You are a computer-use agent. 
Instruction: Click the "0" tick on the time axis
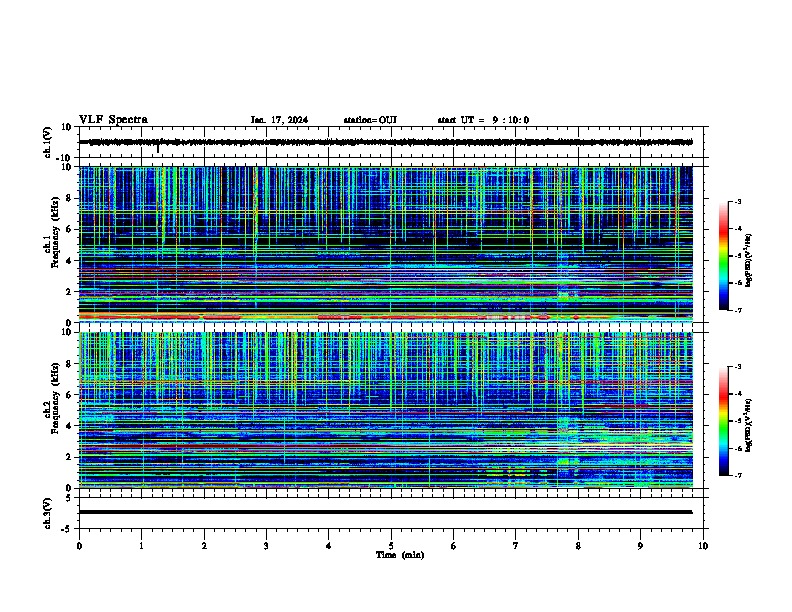79,546
